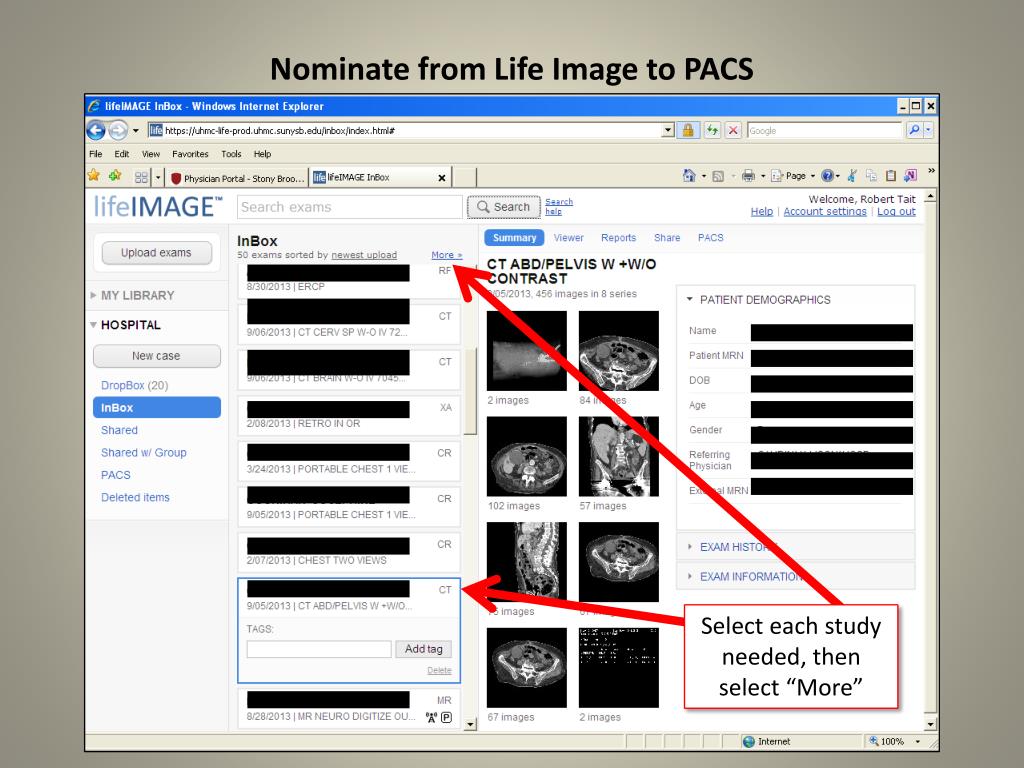This screenshot has height=768, width=1024.
Task: Click the Google search magnifier icon
Action: [914, 130]
